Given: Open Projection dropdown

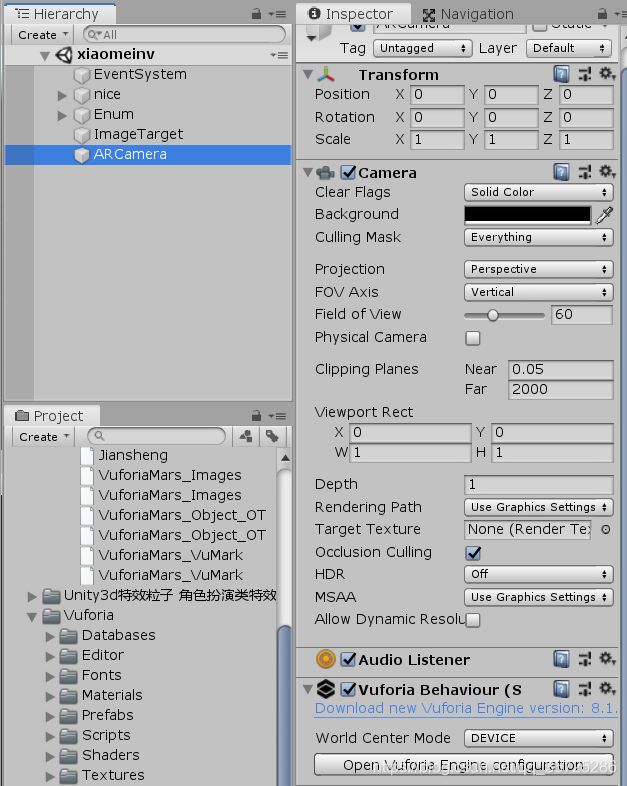Looking at the screenshot, I should coord(539,269).
